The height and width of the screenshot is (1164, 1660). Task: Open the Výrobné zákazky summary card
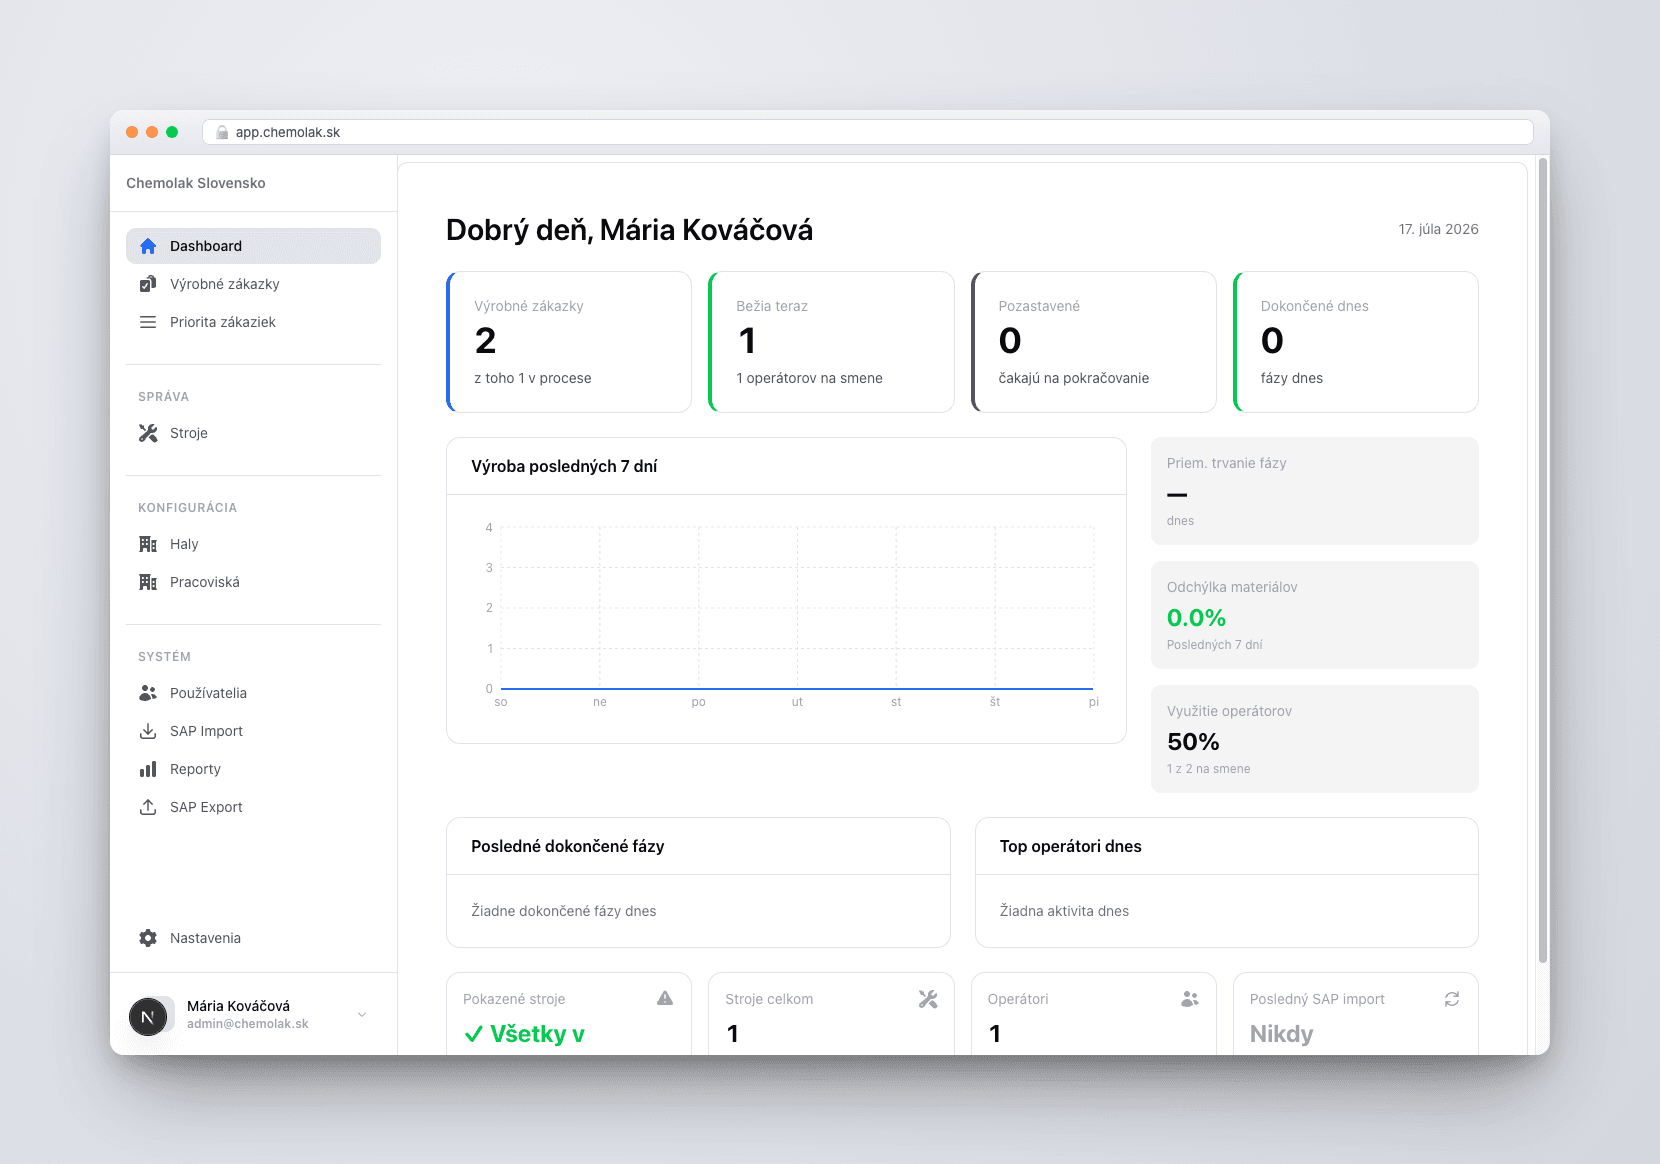tap(569, 342)
